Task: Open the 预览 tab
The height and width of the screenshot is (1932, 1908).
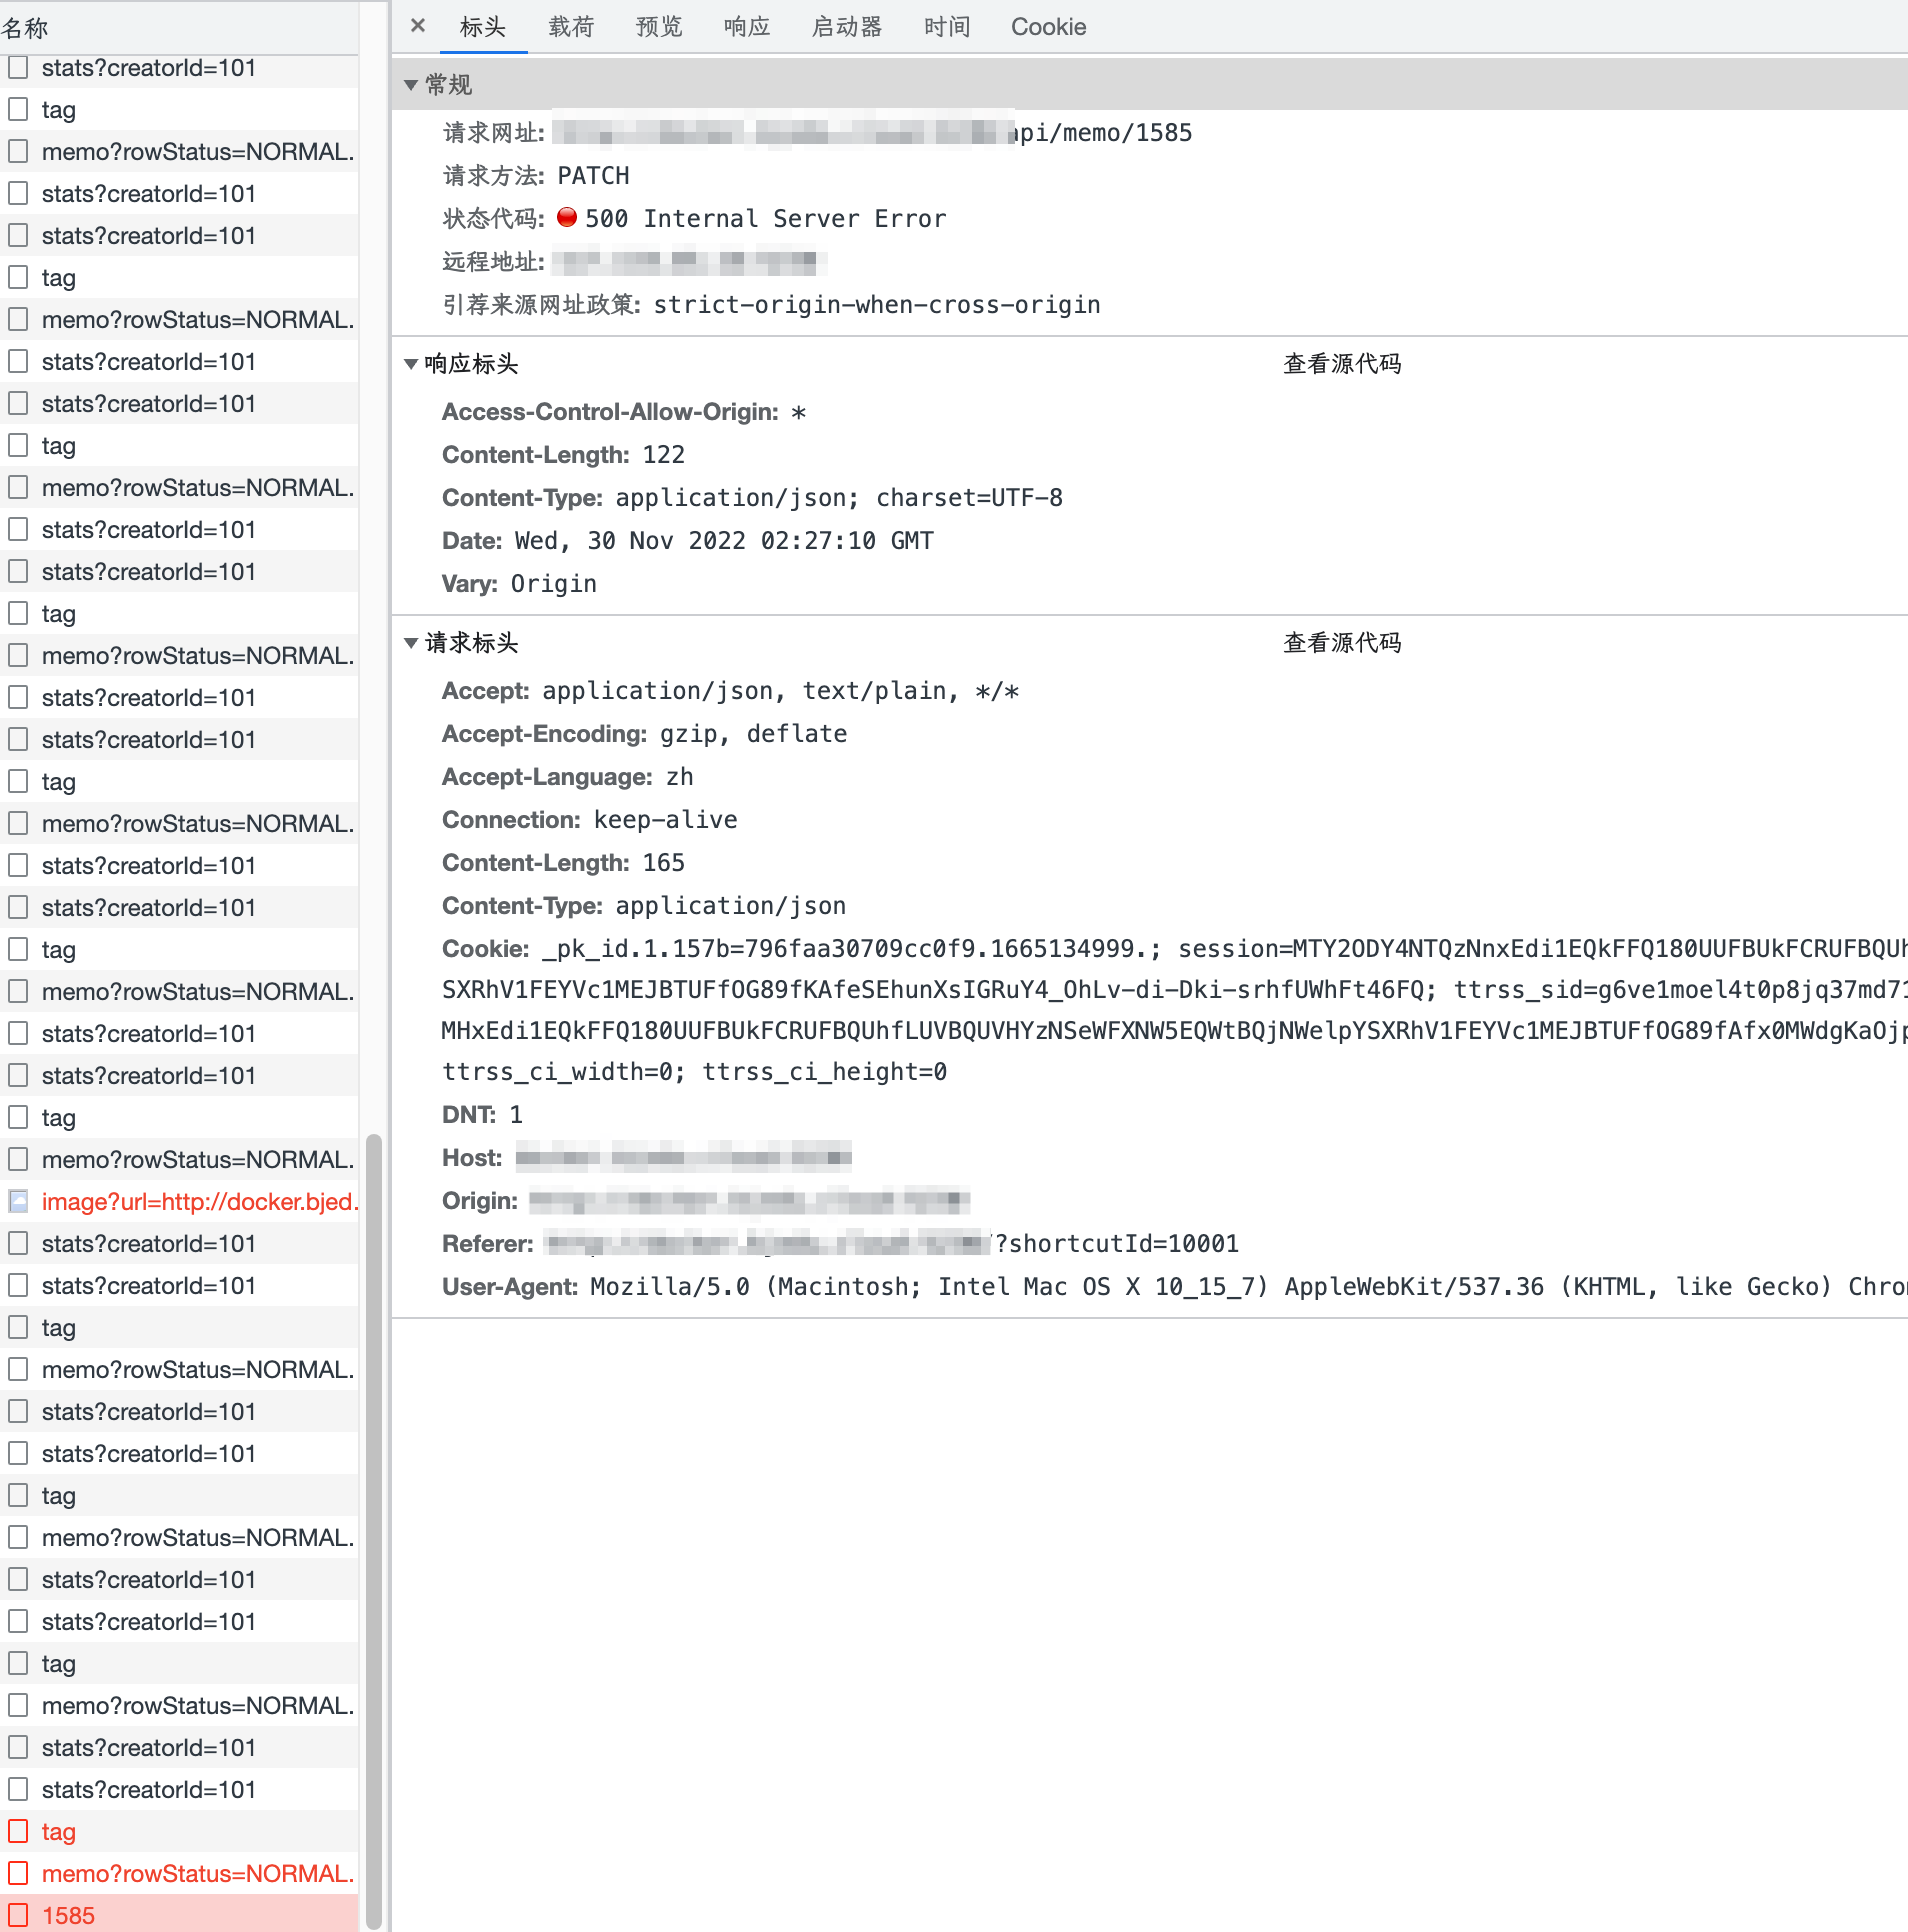Action: coord(659,27)
